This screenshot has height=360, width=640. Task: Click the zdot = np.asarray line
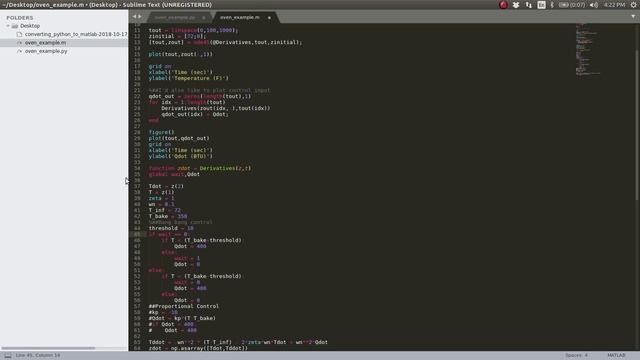(x=198, y=348)
